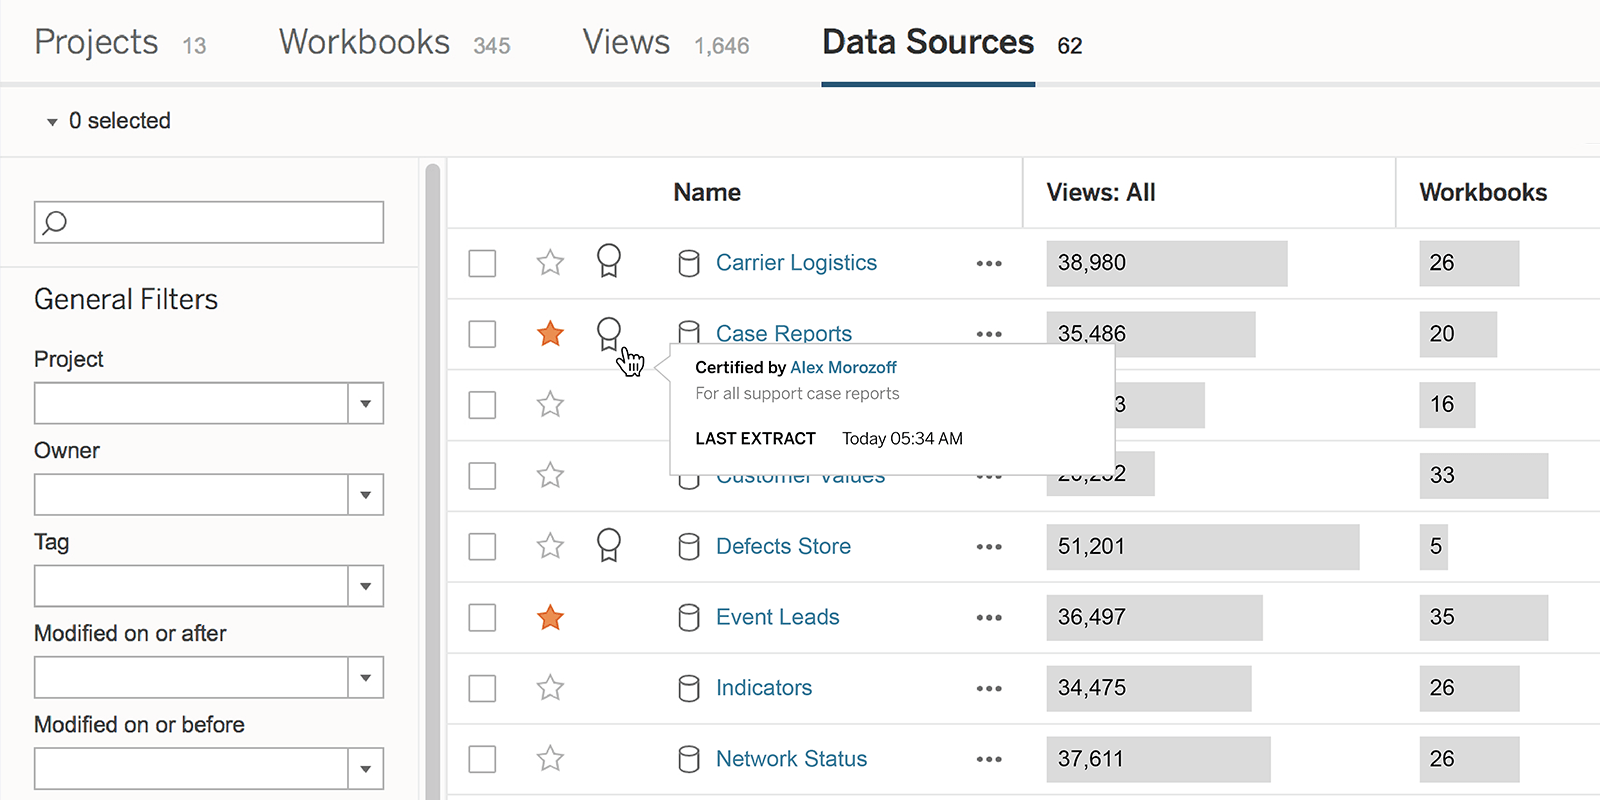
Task: Click the data source cylinder icon beside Indicators
Action: point(689,688)
